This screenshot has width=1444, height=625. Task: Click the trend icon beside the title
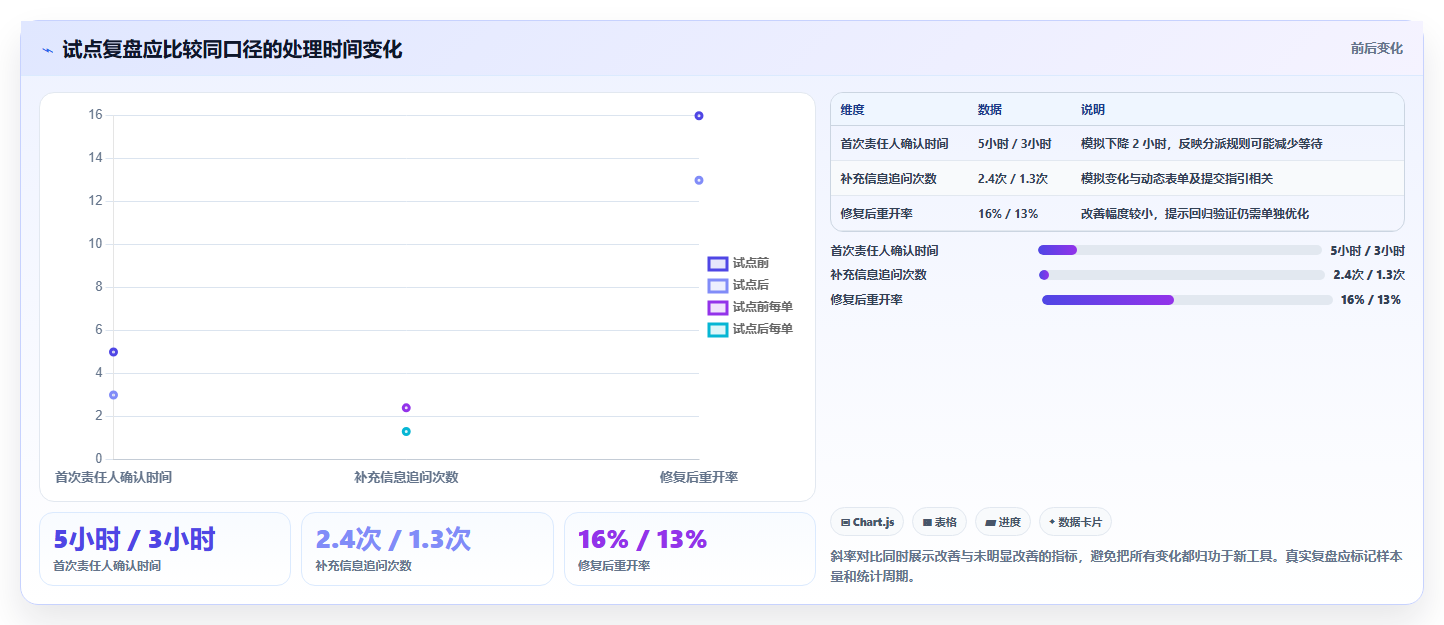pos(47,50)
